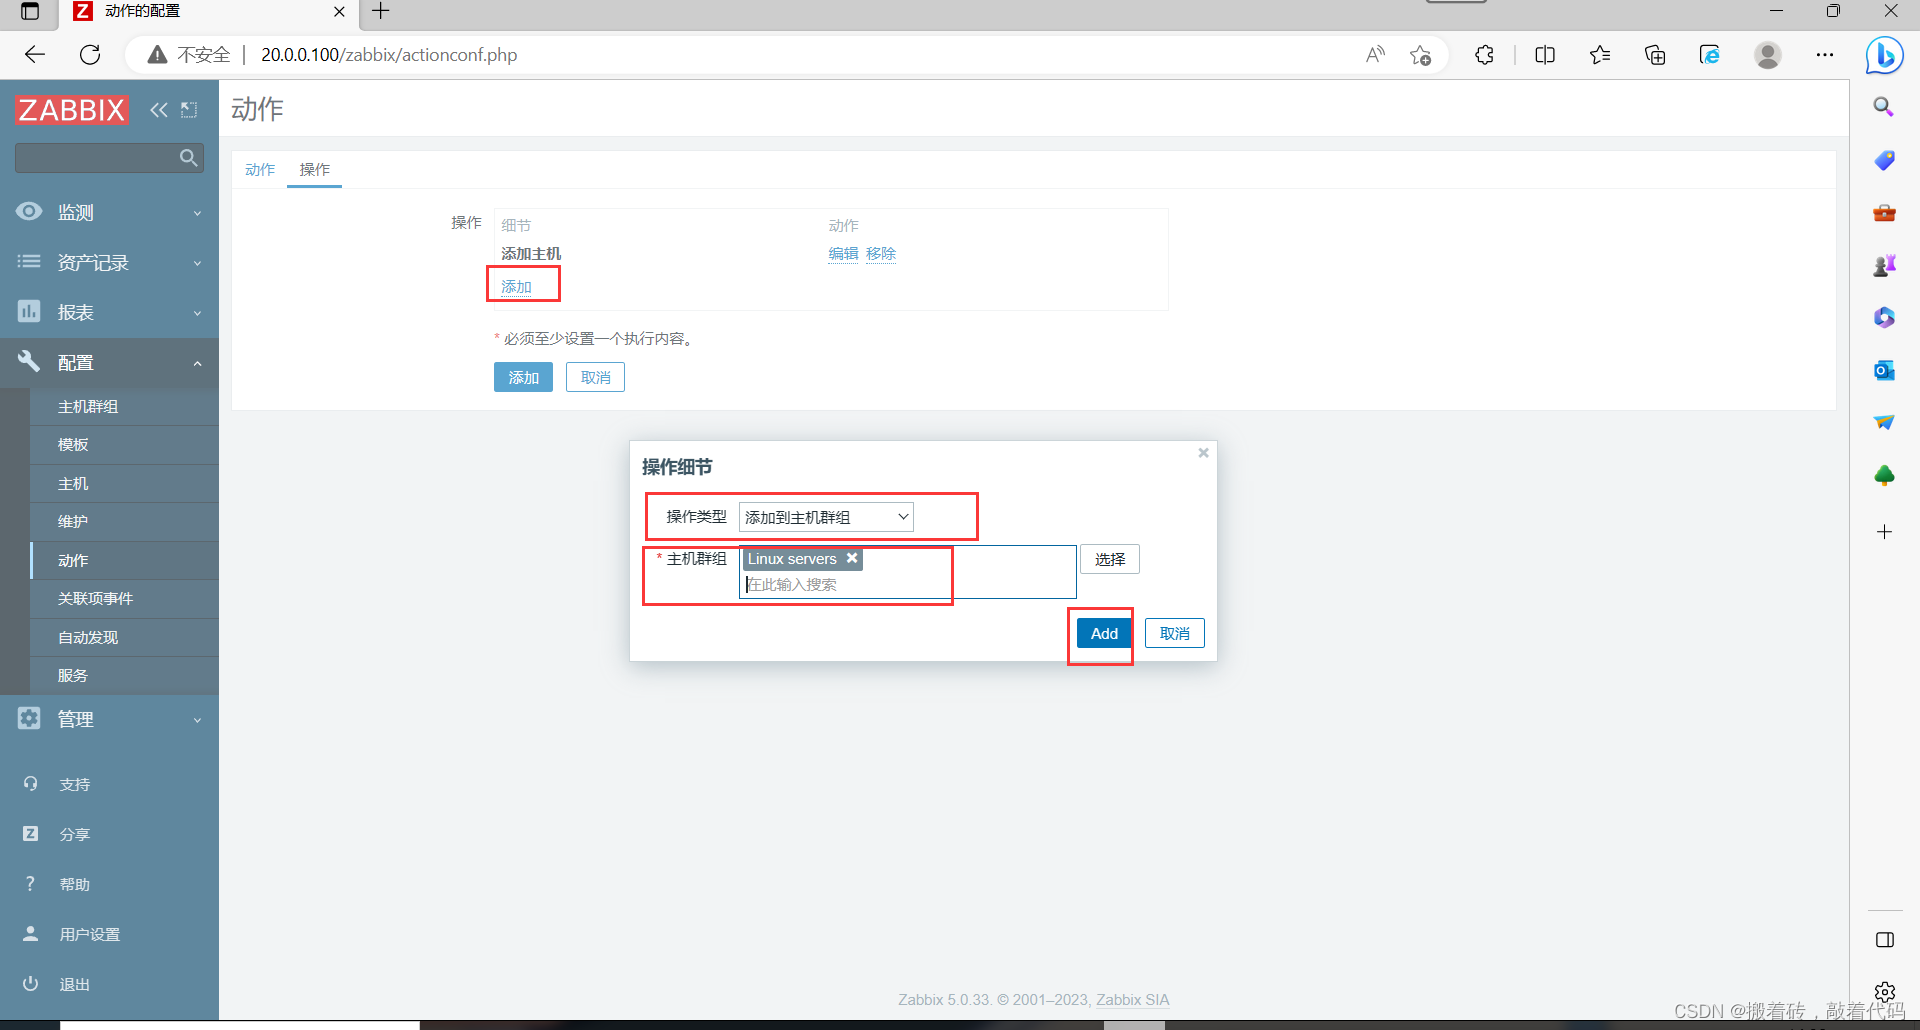The height and width of the screenshot is (1030, 1920).
Task: Expand the 管理 administration menu
Action: click(x=109, y=719)
